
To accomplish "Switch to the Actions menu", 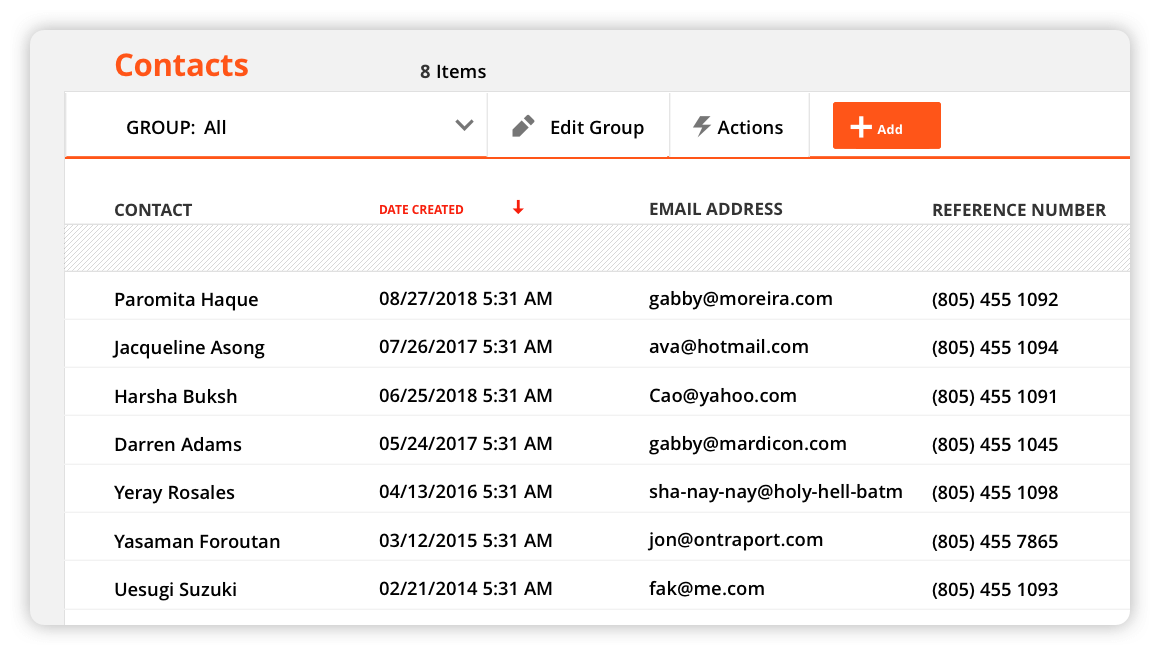I will pyautogui.click(x=739, y=126).
